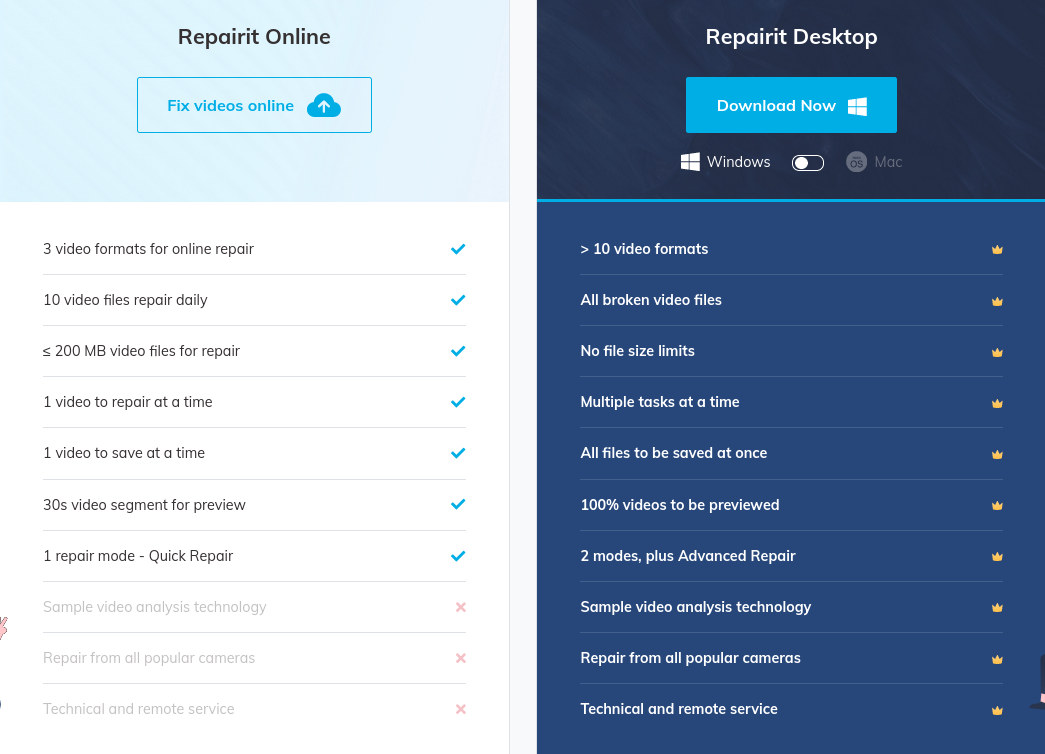Click the checkmark for 3 video formats row
The width and height of the screenshot is (1045, 754).
(458, 249)
